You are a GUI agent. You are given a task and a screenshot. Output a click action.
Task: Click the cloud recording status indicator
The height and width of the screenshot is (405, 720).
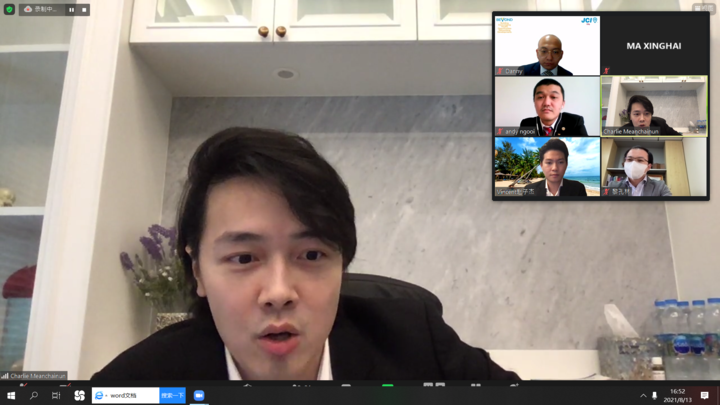(x=42, y=9)
